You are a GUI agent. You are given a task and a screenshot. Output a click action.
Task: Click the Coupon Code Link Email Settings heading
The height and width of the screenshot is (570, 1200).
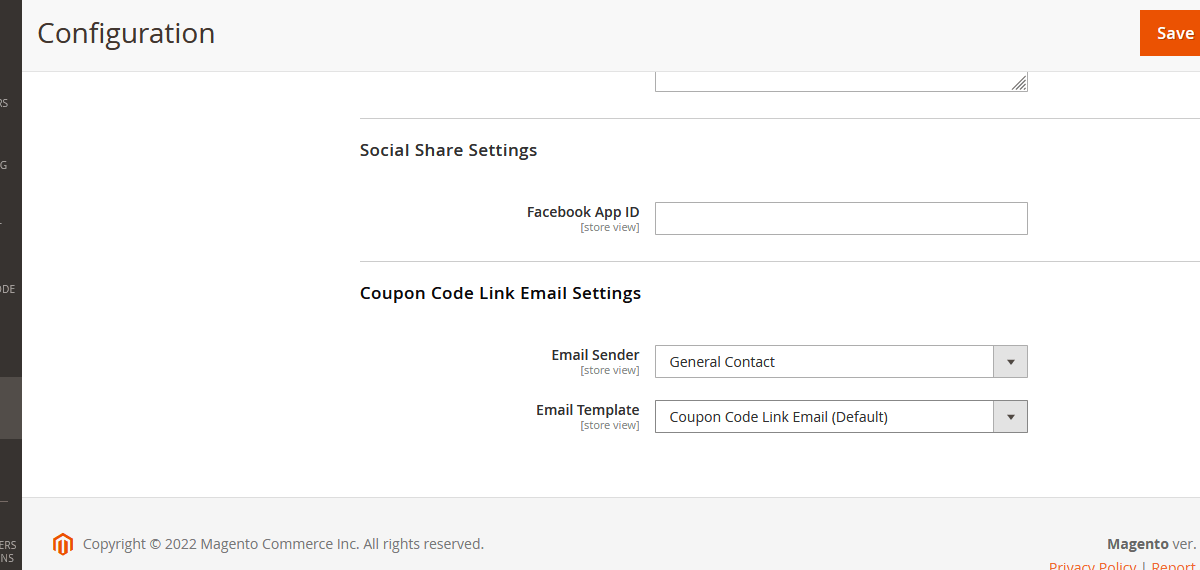(x=500, y=293)
